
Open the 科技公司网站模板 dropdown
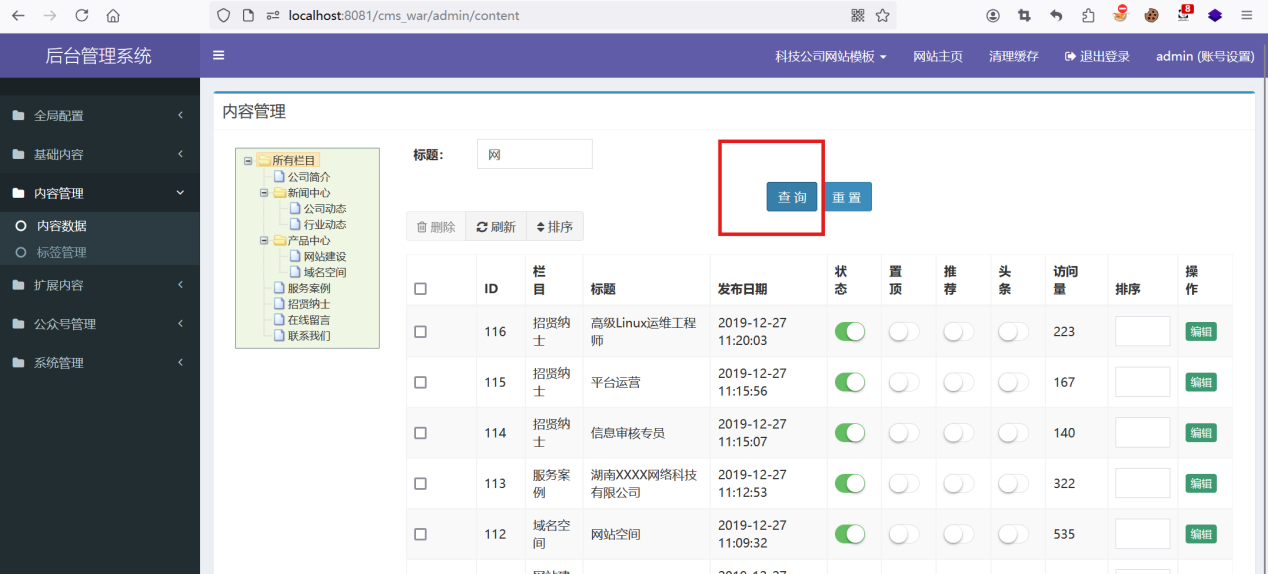831,56
